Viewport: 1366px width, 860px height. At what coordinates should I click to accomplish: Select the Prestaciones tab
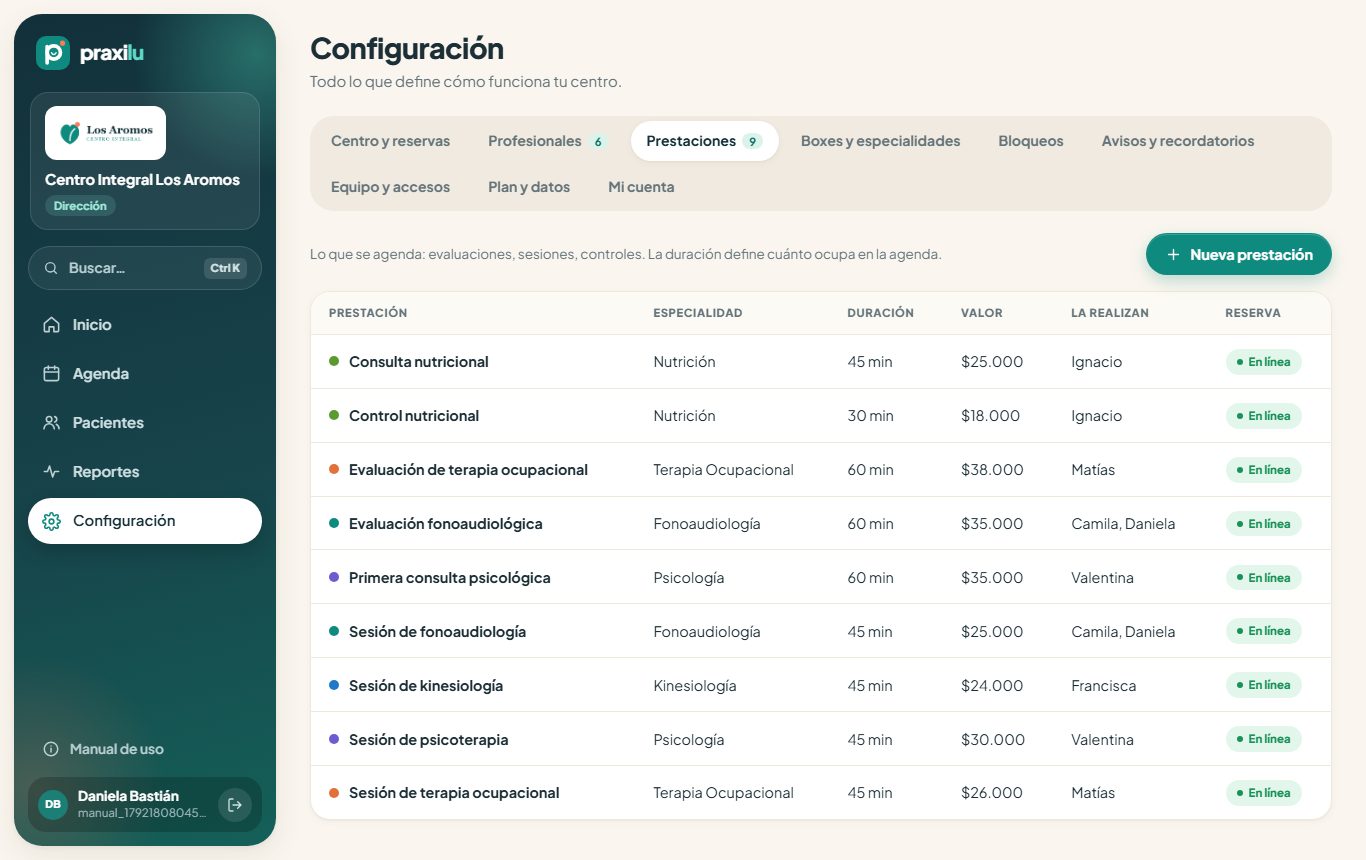point(704,141)
